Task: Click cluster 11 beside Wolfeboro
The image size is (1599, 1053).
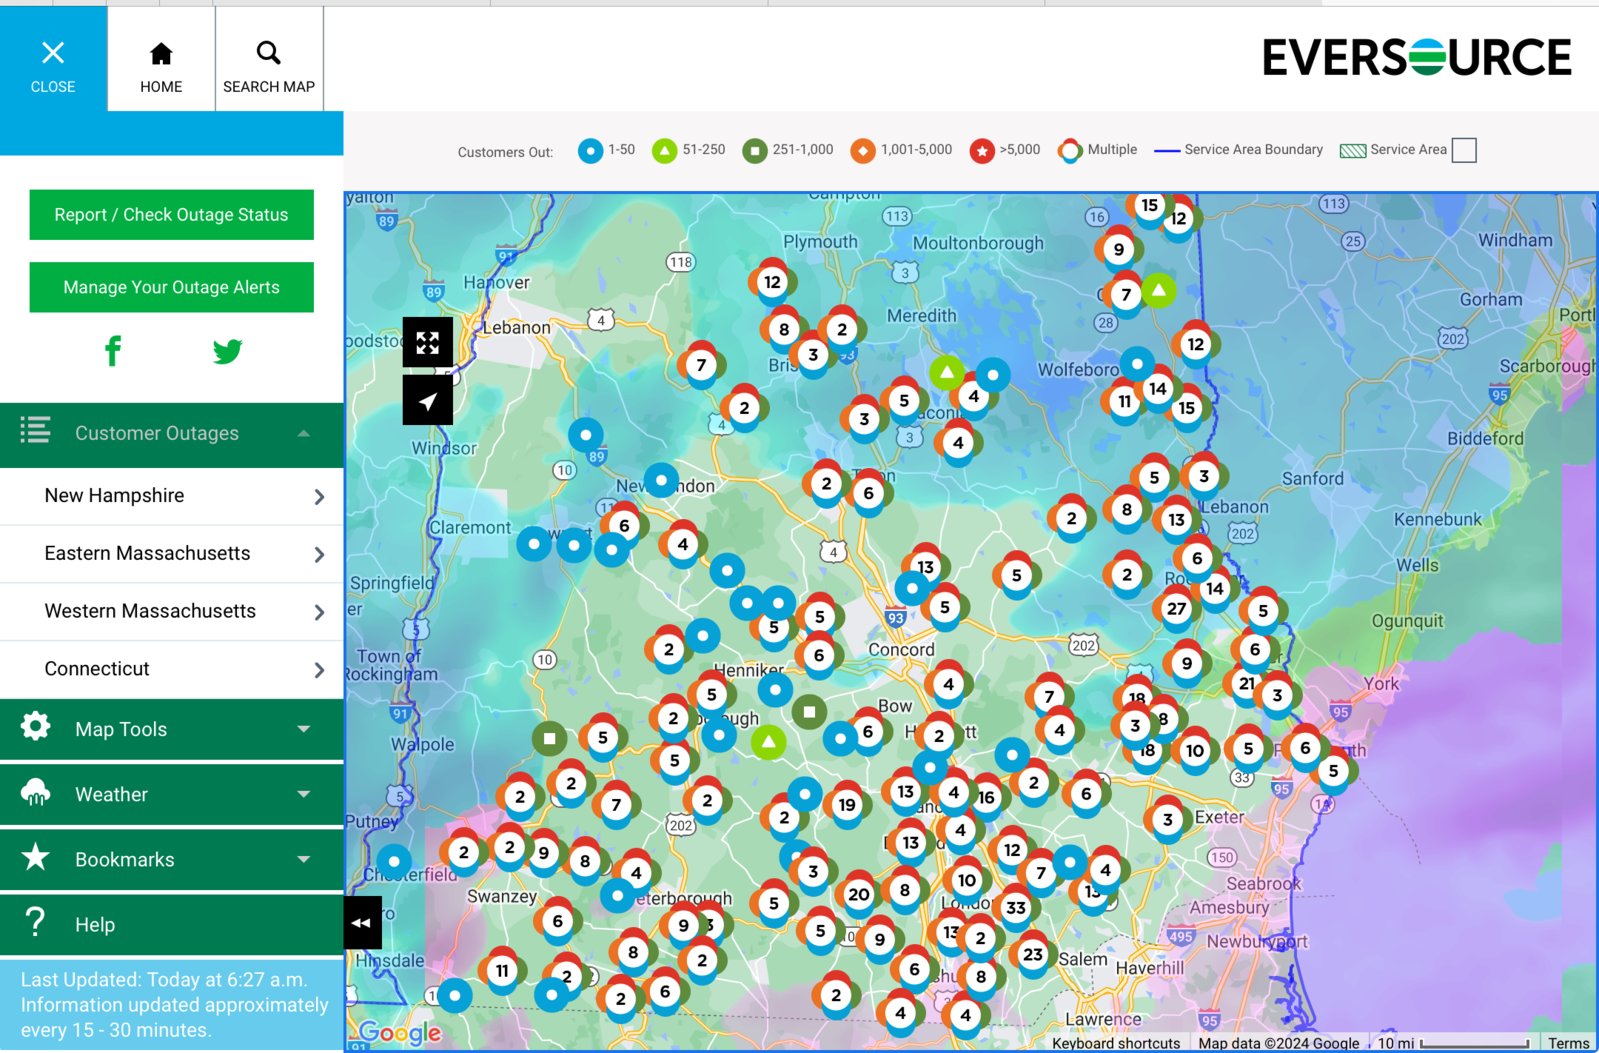Action: pyautogui.click(x=1124, y=401)
